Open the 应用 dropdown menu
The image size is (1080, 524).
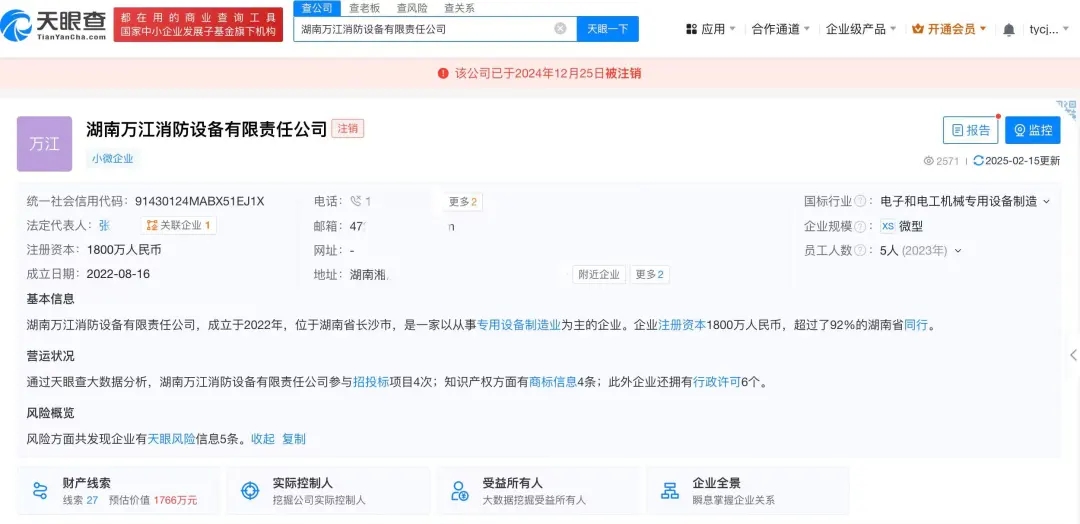pos(711,29)
